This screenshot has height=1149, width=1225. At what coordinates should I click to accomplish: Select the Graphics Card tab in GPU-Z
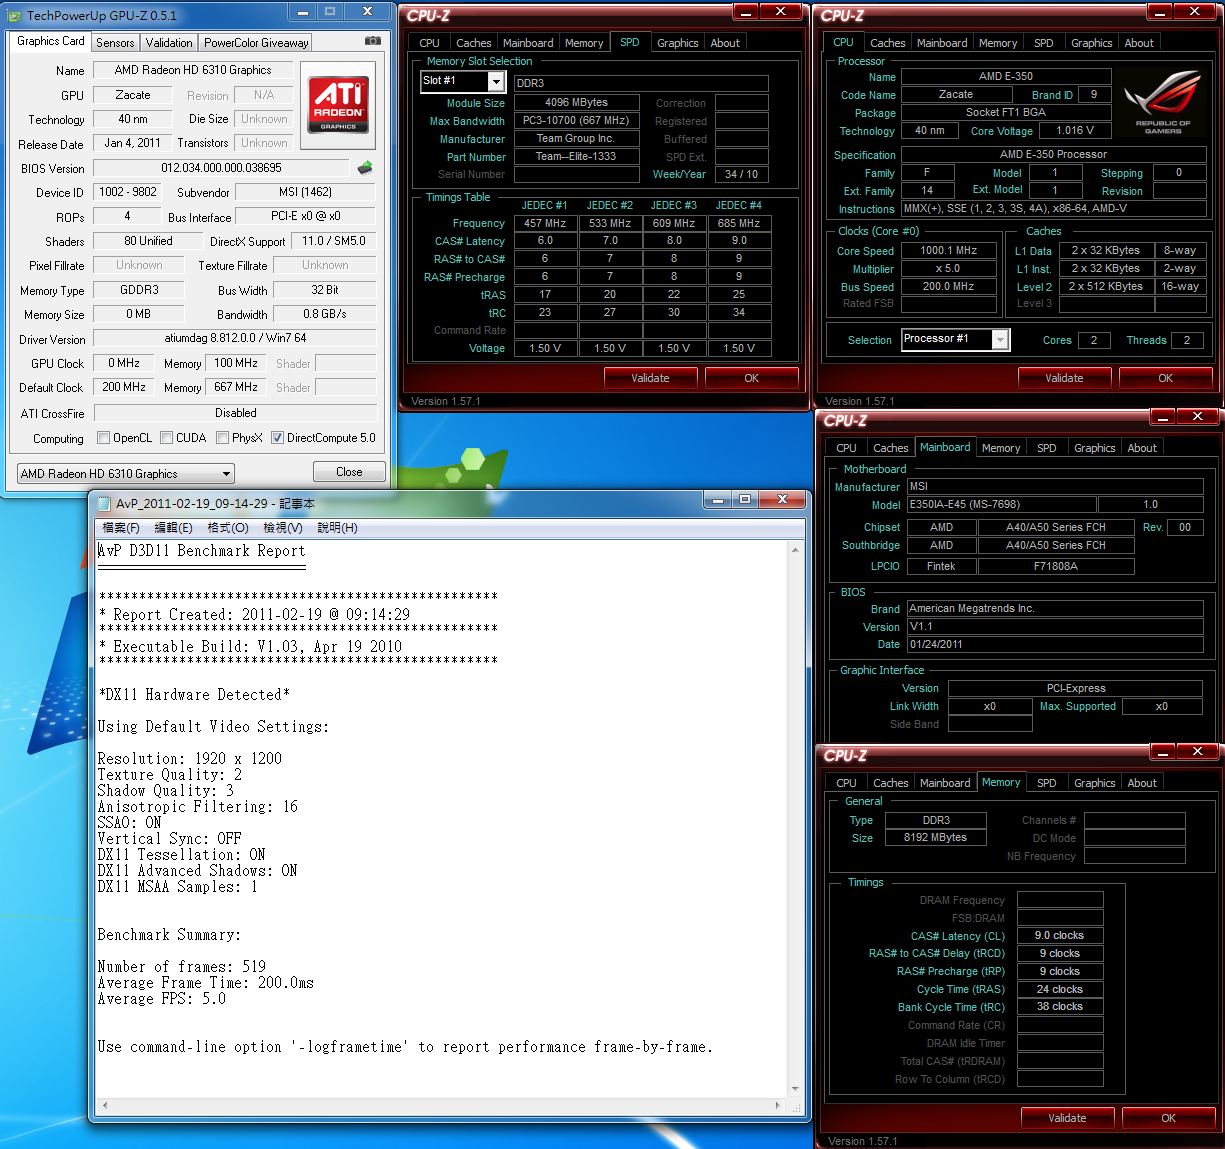pos(51,41)
